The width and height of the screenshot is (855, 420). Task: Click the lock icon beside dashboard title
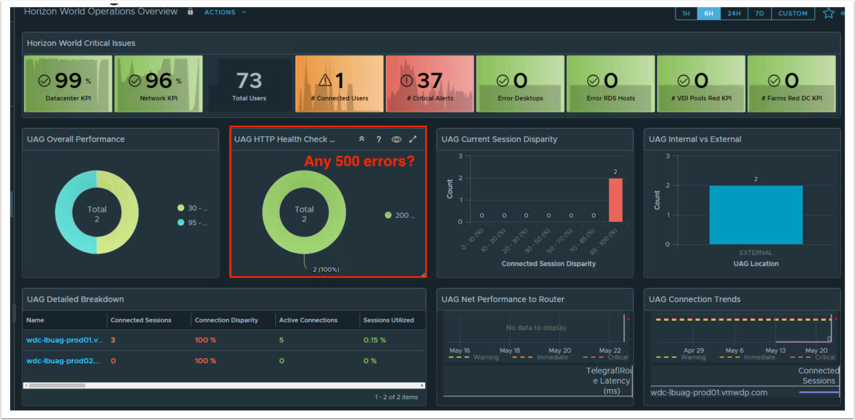(x=190, y=12)
